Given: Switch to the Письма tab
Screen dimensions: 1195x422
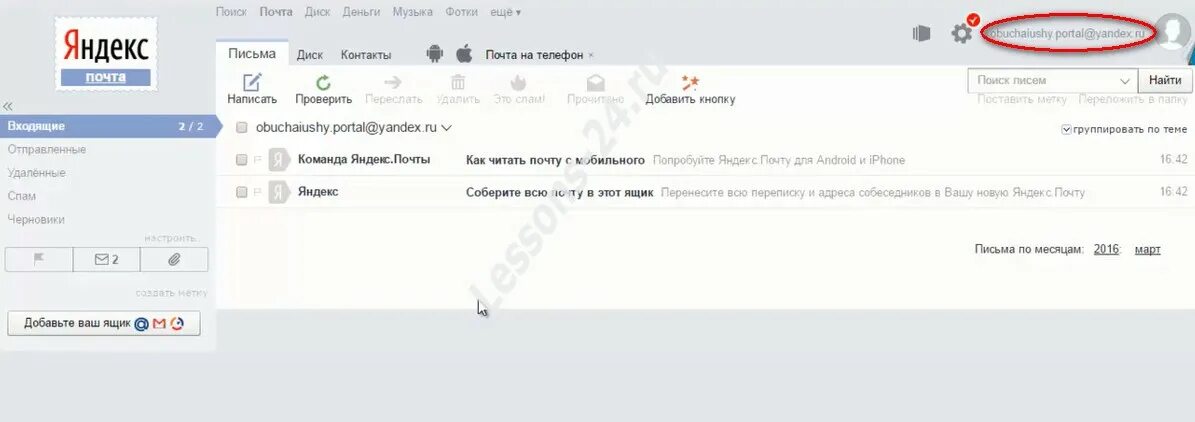Looking at the screenshot, I should coord(251,54).
